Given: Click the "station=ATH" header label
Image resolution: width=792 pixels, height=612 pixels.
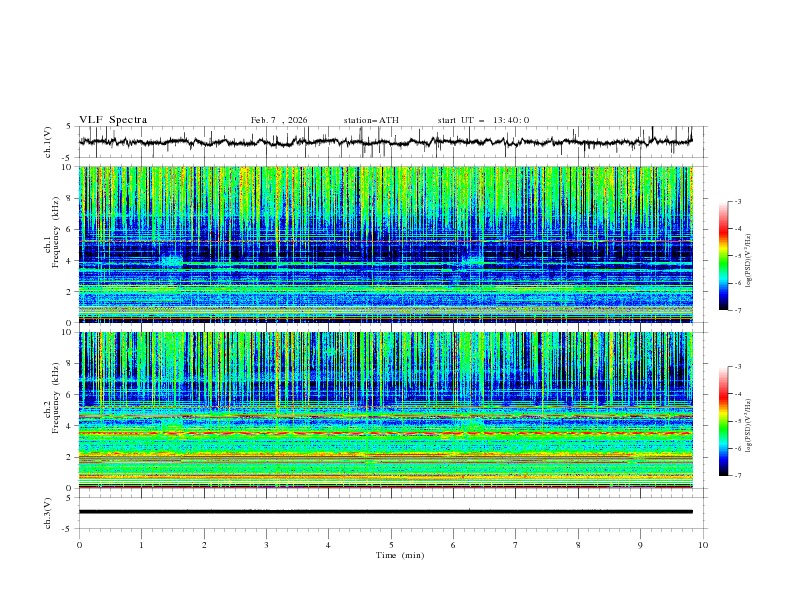Looking at the screenshot, I should click(371, 120).
